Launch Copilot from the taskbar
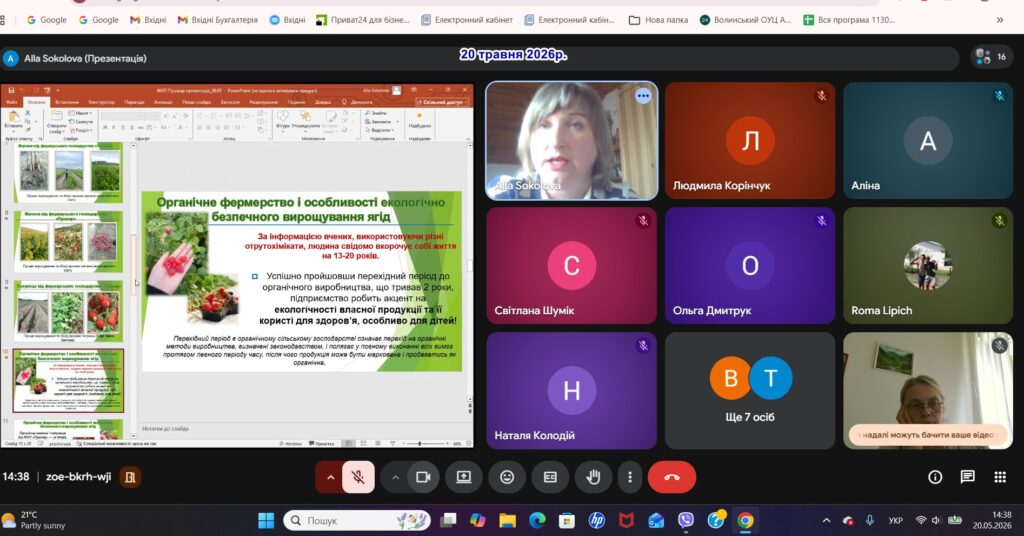The height and width of the screenshot is (536, 1024). click(477, 520)
